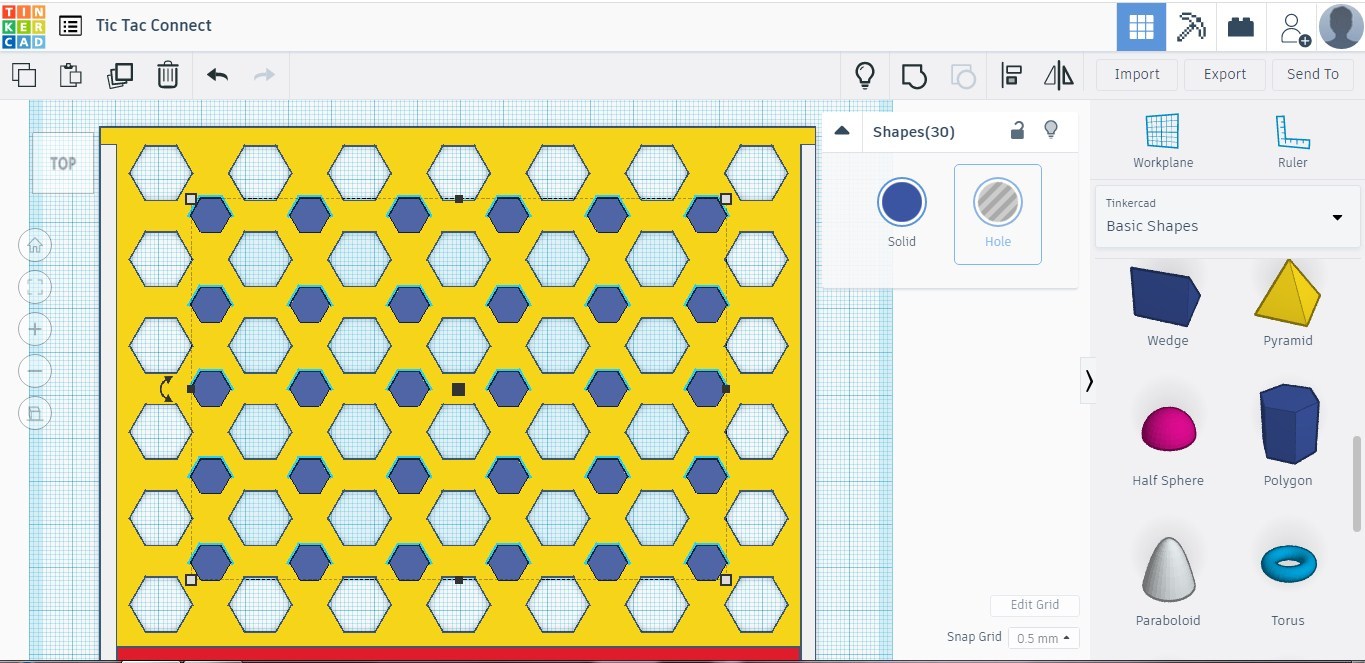
Task: Switch to 3D design grid view
Action: coord(1141,27)
